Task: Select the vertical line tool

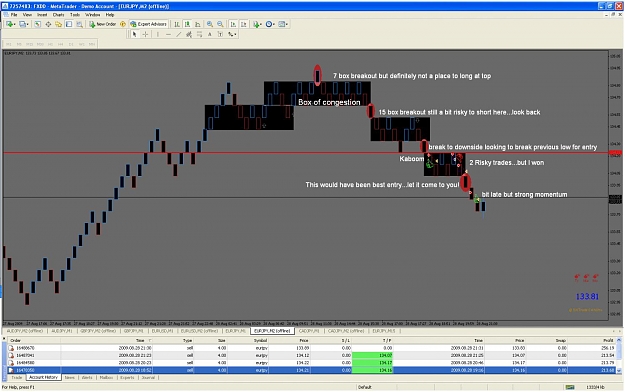Action: (x=158, y=34)
